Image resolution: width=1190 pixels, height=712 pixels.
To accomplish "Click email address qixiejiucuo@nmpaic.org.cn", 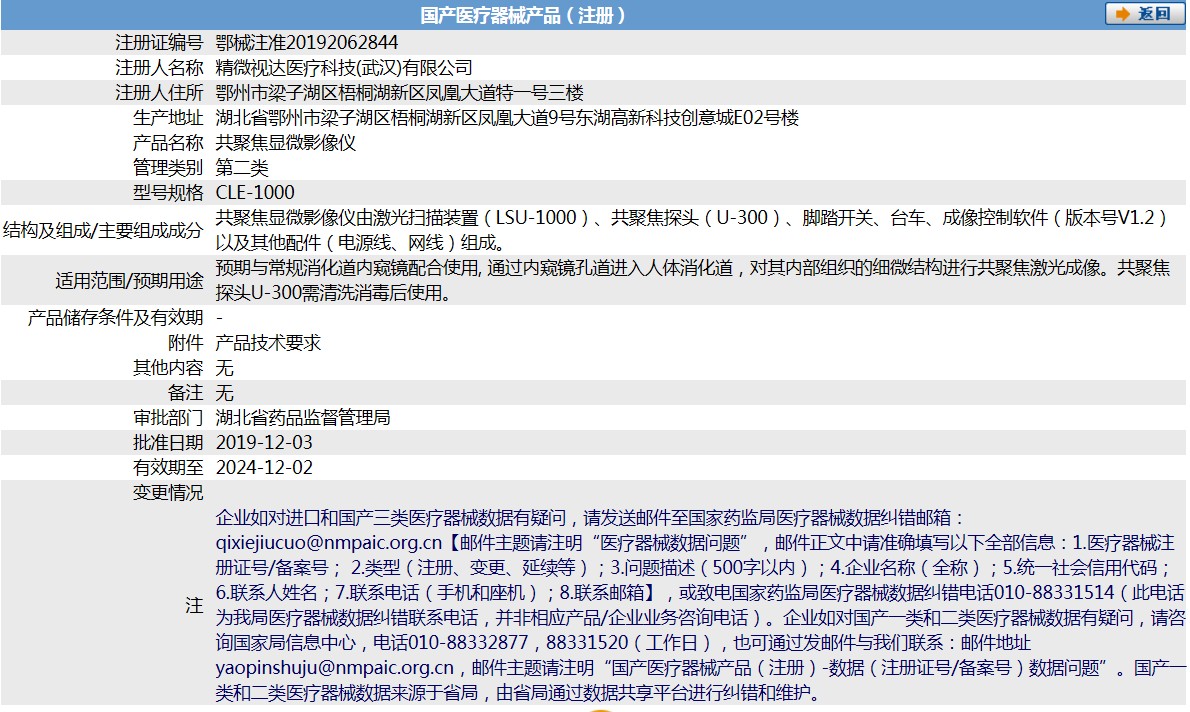I will [x=329, y=543].
